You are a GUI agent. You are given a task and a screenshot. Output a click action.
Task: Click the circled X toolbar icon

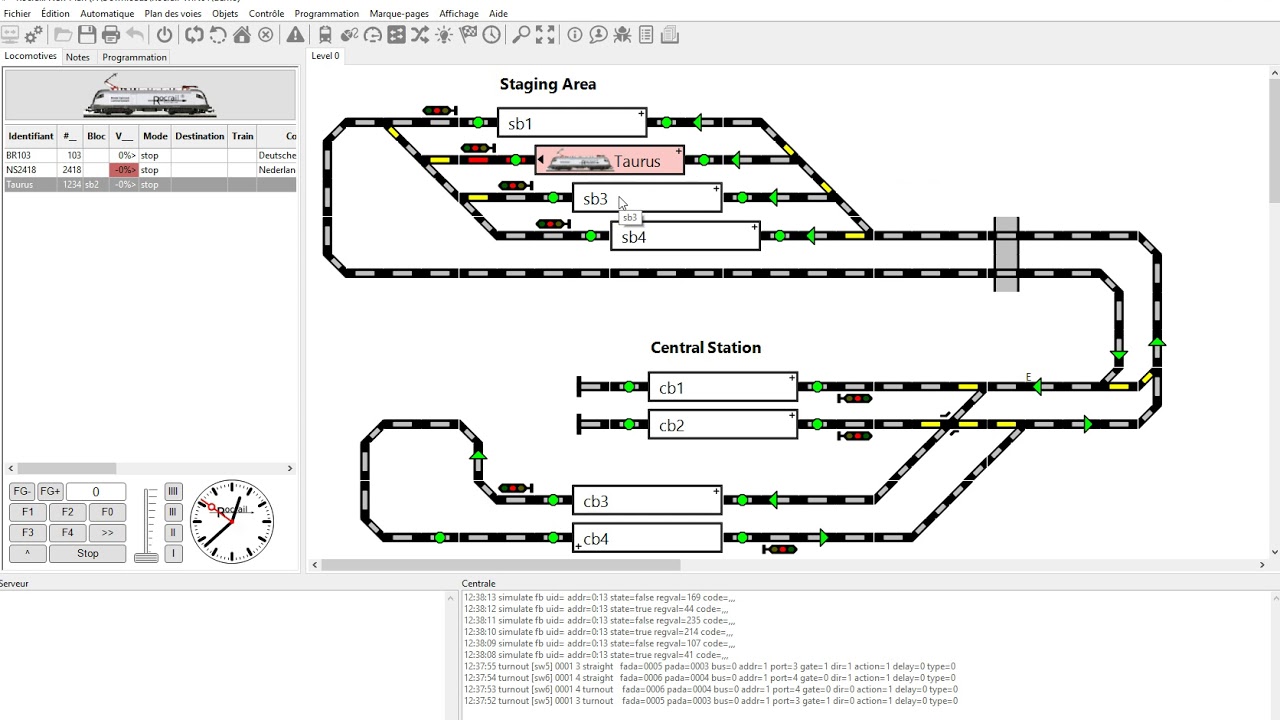click(266, 35)
